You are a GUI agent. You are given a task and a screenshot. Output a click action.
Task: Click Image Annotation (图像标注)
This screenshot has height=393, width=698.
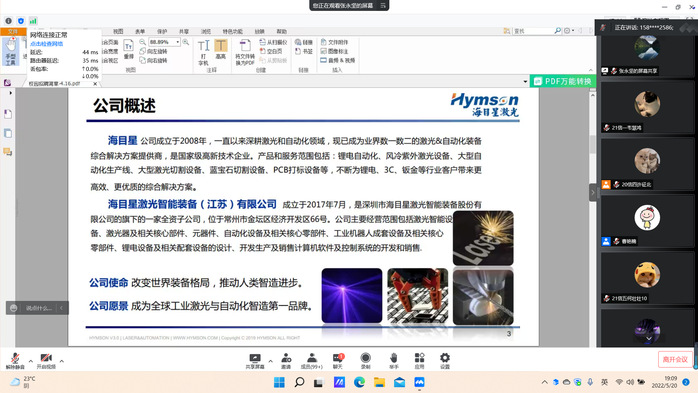pyautogui.click(x=334, y=51)
